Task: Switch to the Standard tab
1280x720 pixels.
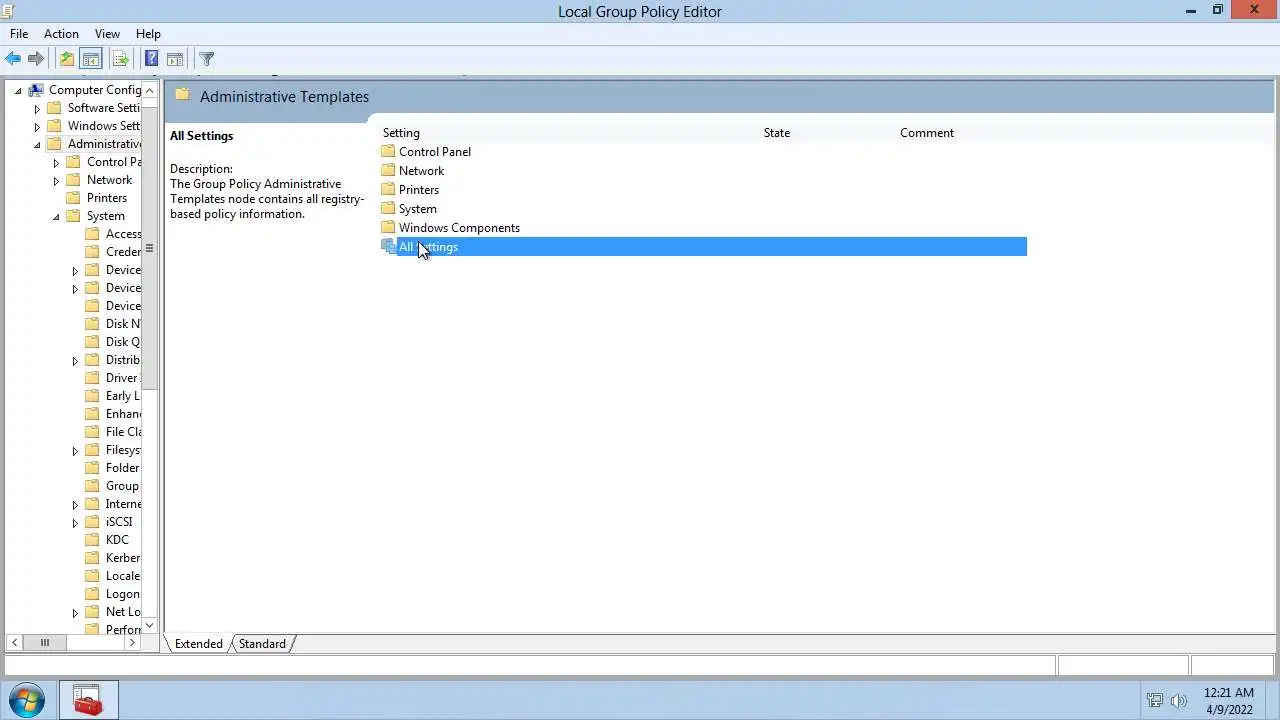Action: 262,644
